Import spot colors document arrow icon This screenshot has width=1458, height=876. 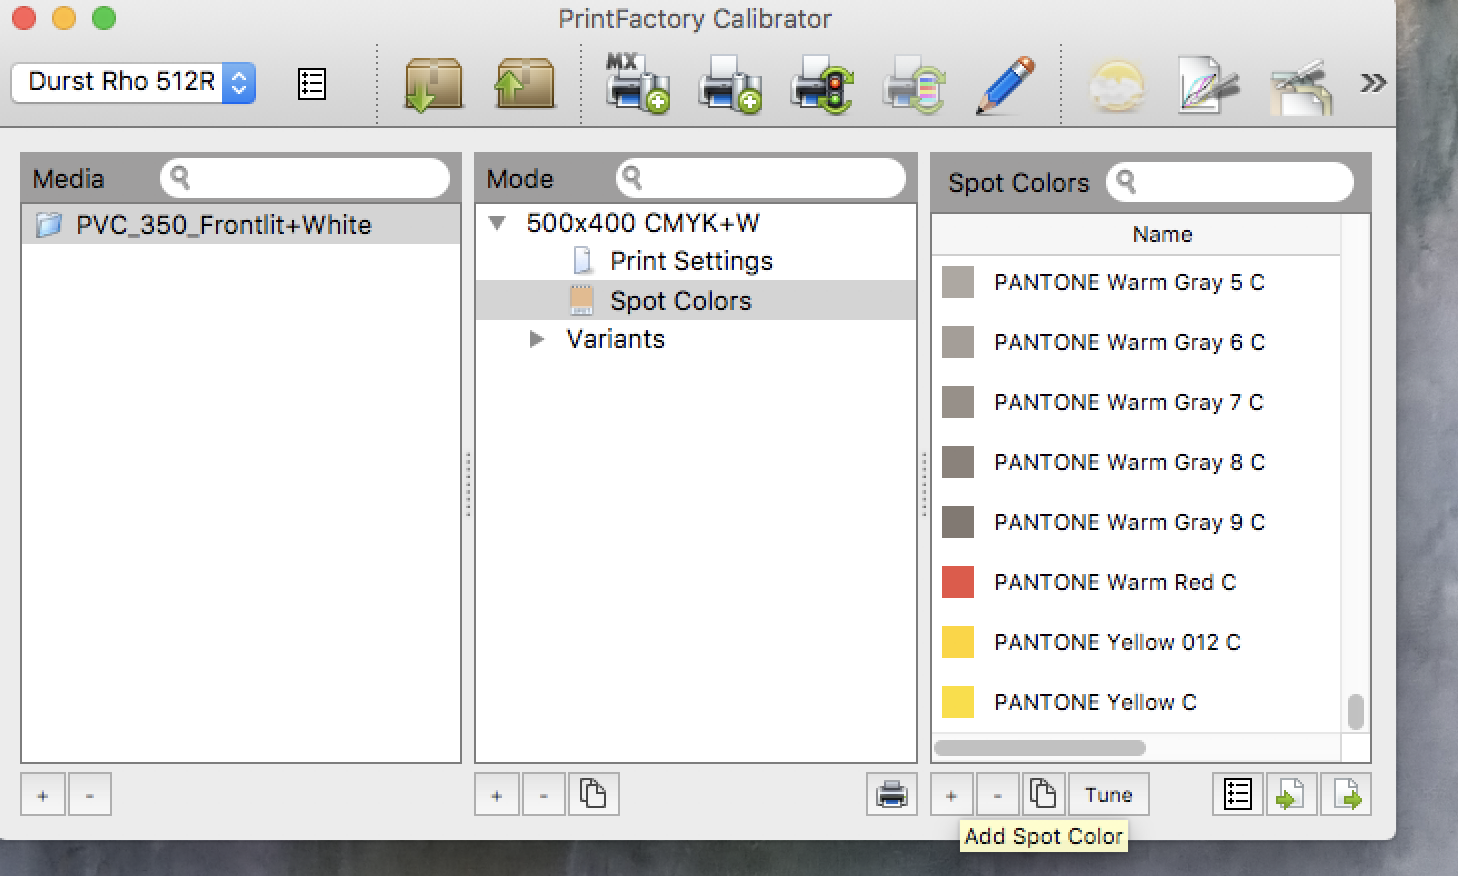click(x=1291, y=795)
